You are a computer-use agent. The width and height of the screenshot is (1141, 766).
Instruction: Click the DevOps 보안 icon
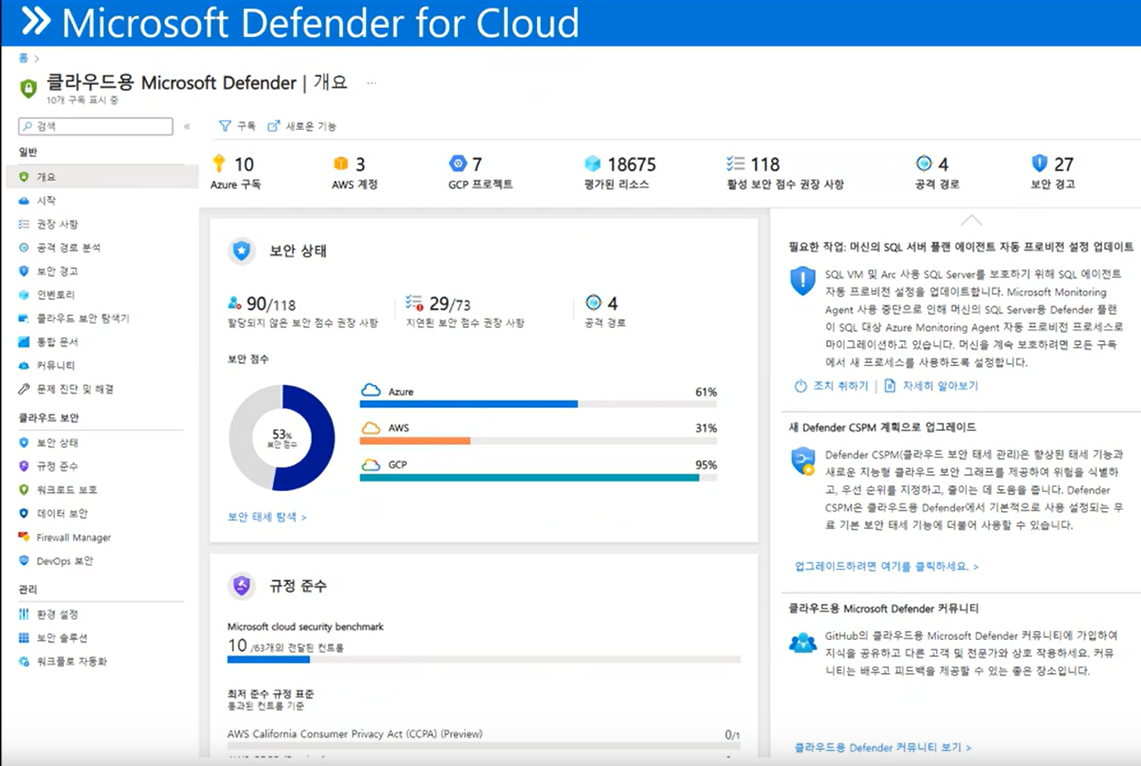24,561
